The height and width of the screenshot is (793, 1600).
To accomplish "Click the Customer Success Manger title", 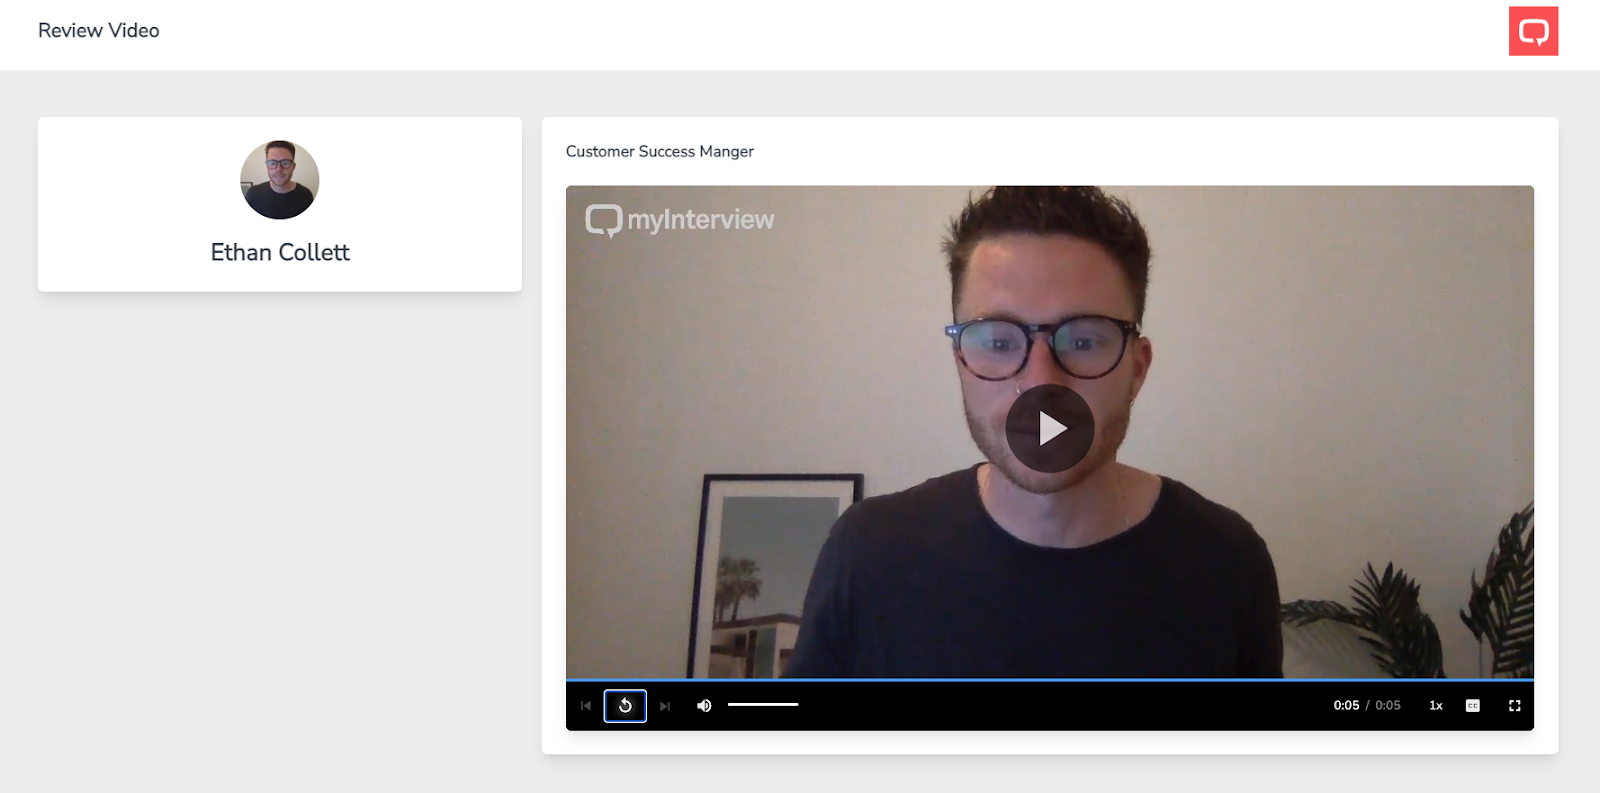I will 660,152.
